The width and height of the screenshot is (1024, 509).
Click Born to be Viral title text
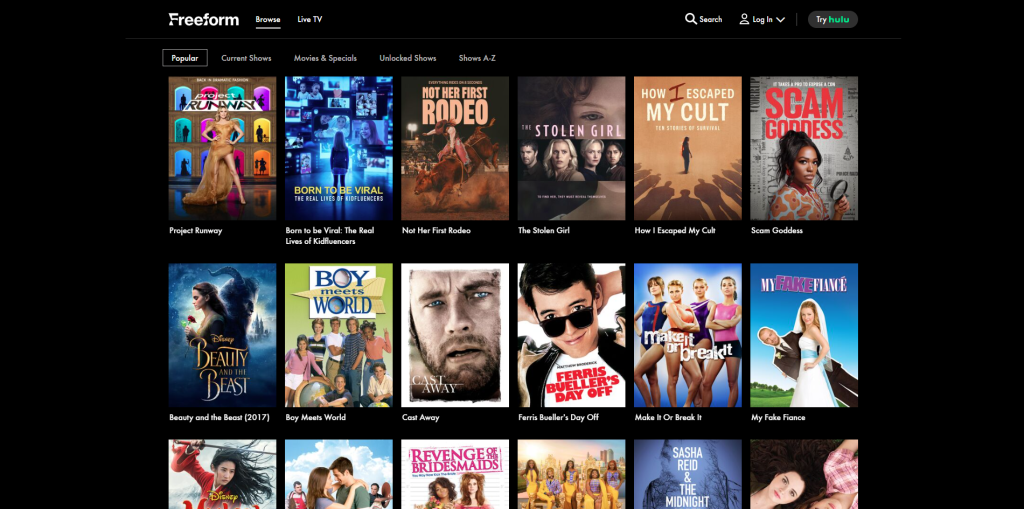pos(330,236)
